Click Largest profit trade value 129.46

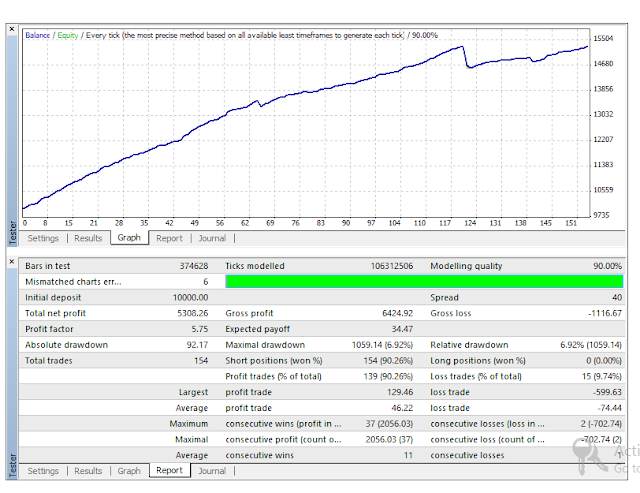400,392
